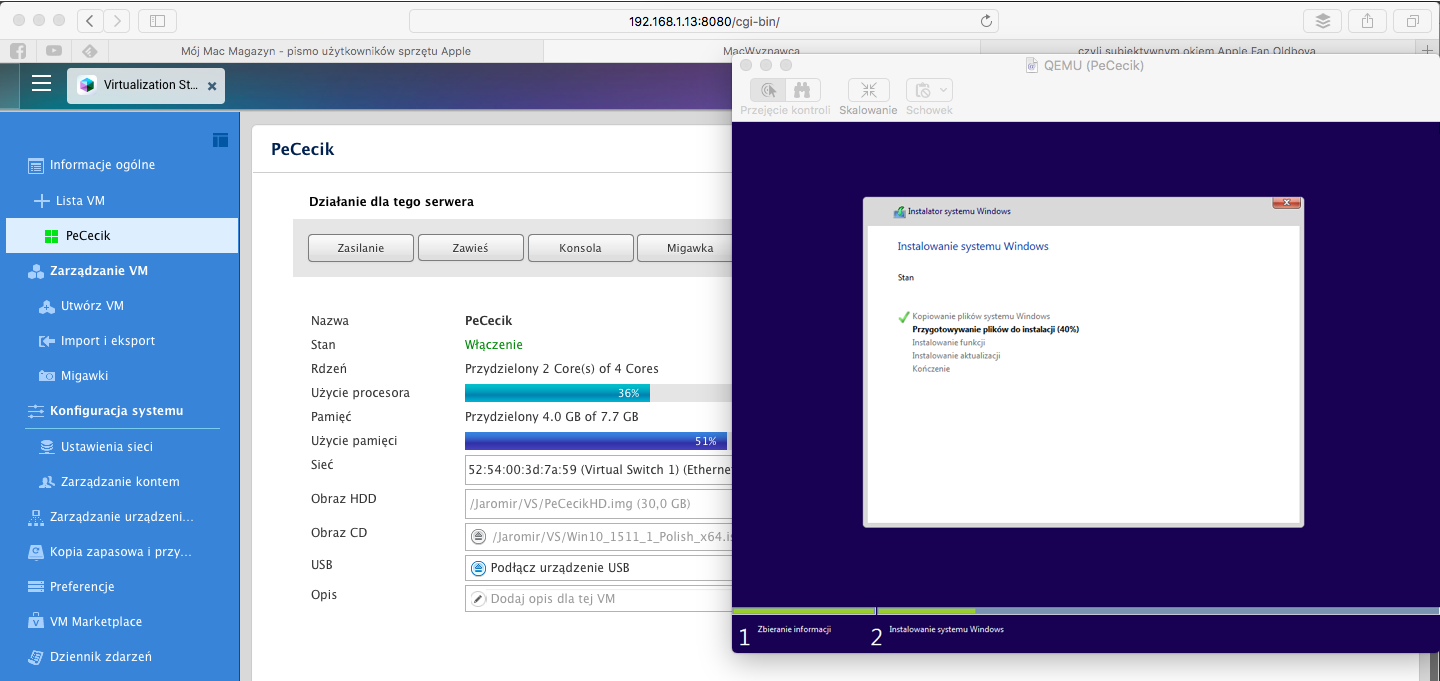Screen dimensions: 1440x681
Task: Open Safari's Share menu
Action: point(1367,21)
